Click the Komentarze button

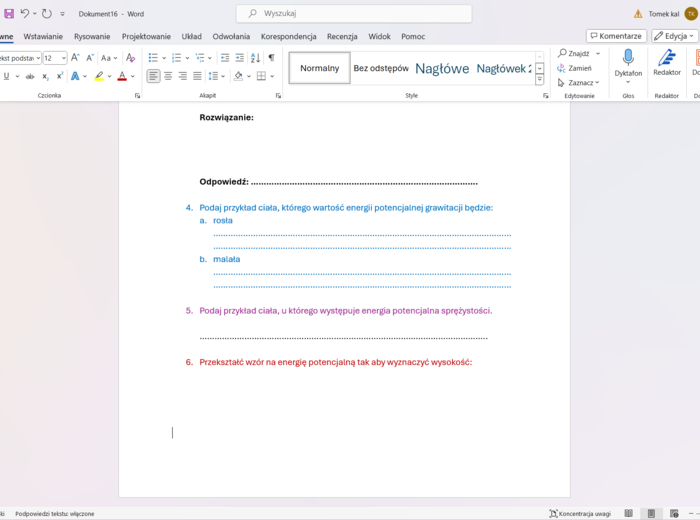pyautogui.click(x=616, y=36)
